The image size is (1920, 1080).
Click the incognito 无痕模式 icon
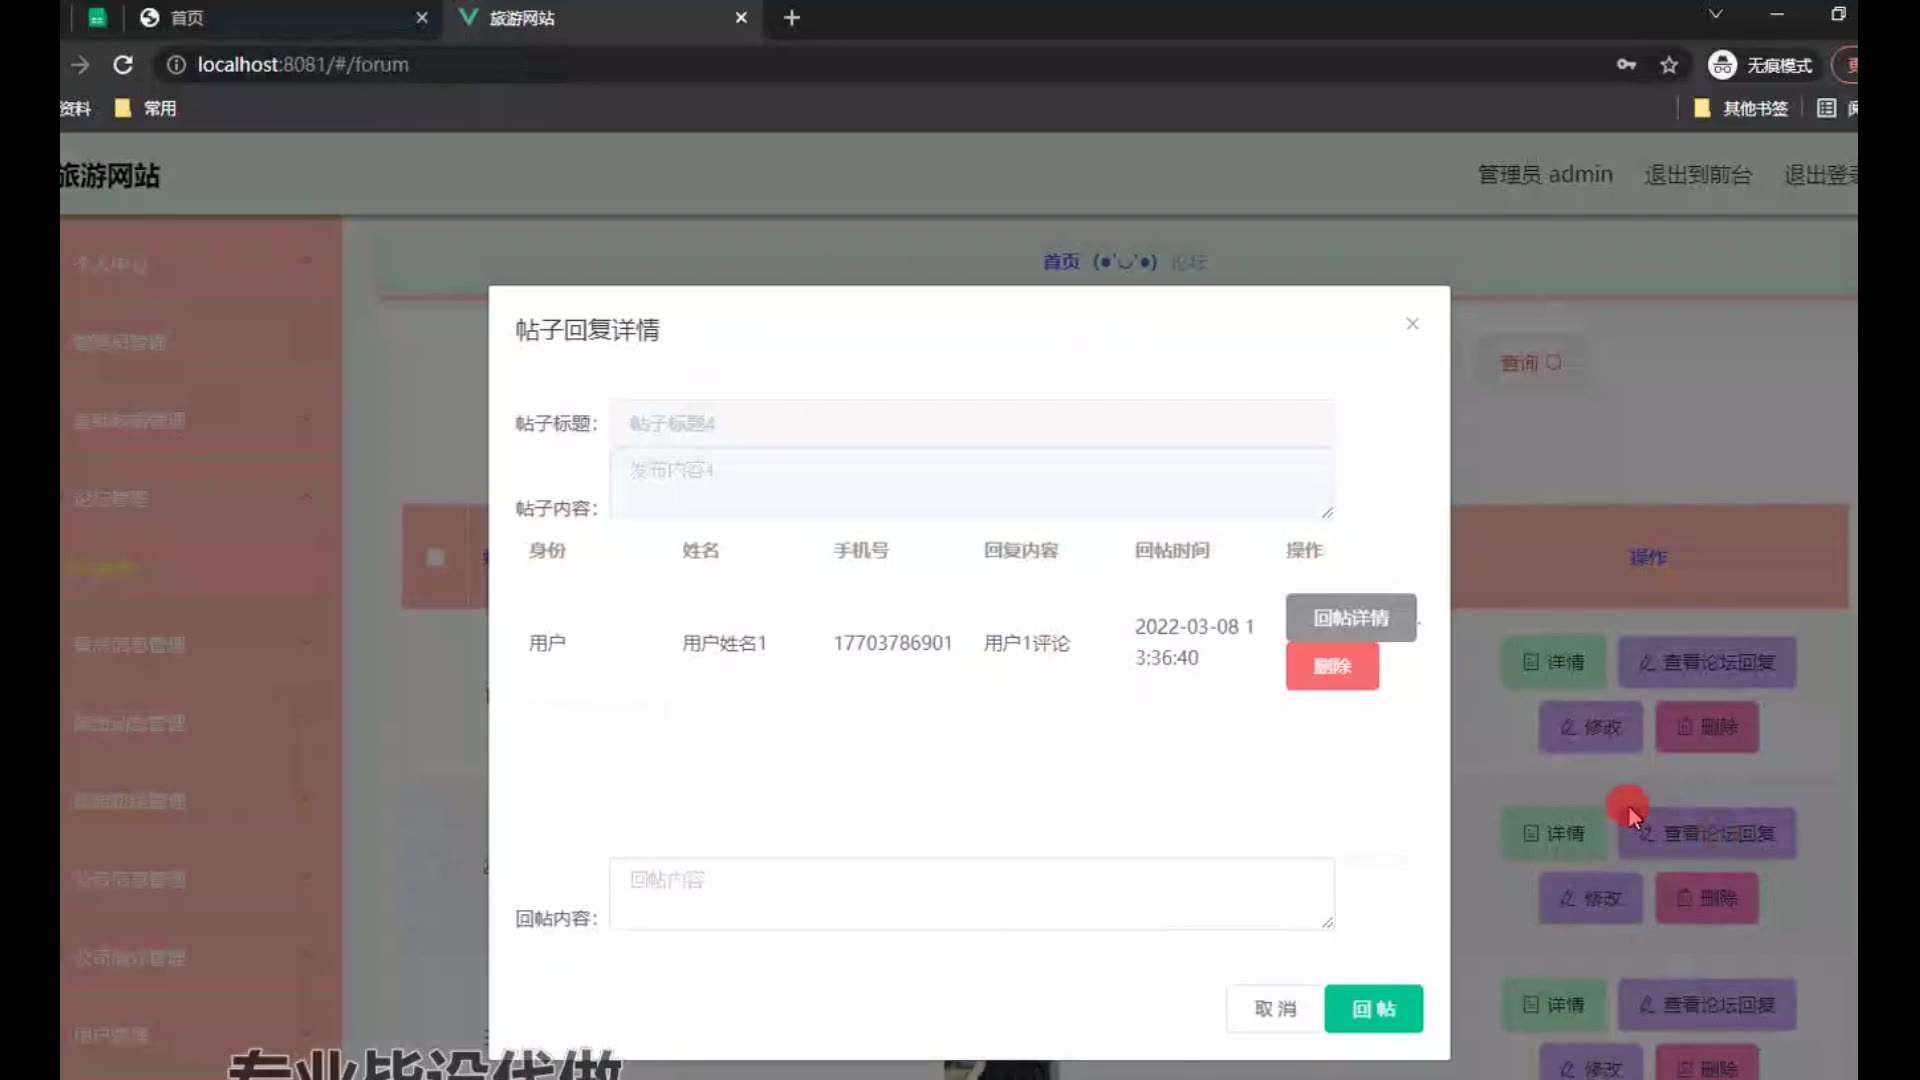pos(1722,65)
